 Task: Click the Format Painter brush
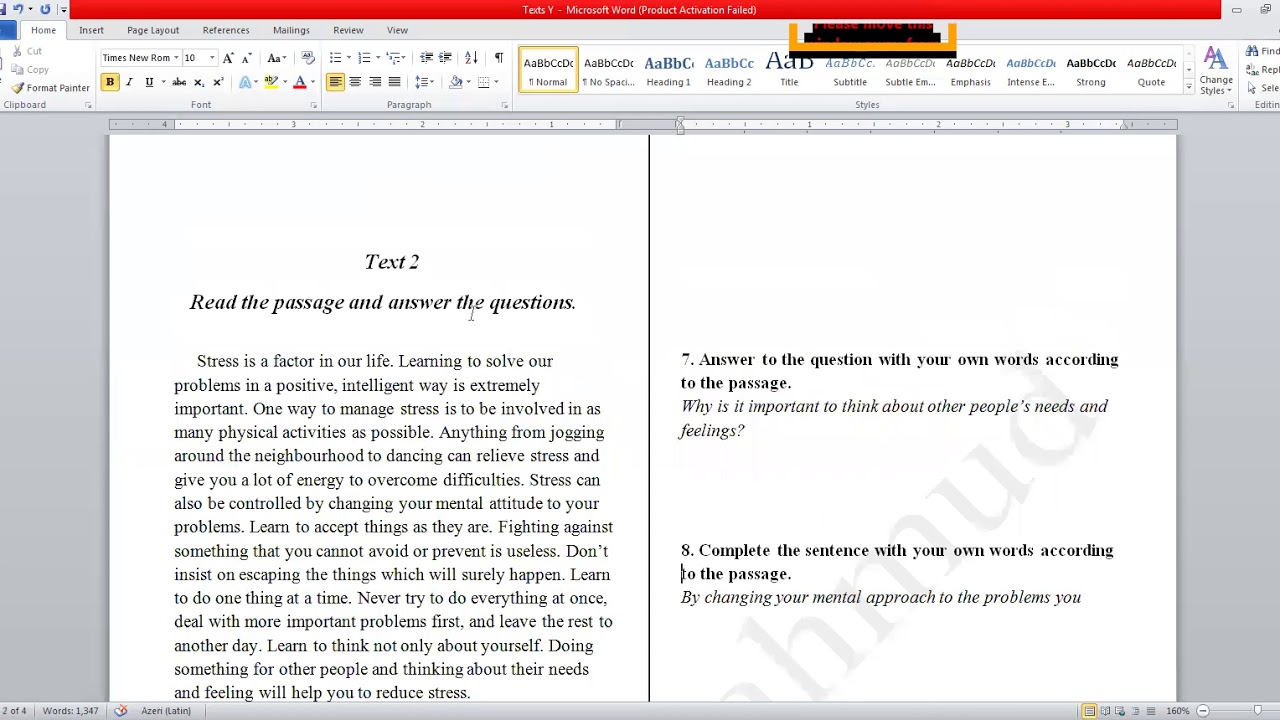[51, 88]
